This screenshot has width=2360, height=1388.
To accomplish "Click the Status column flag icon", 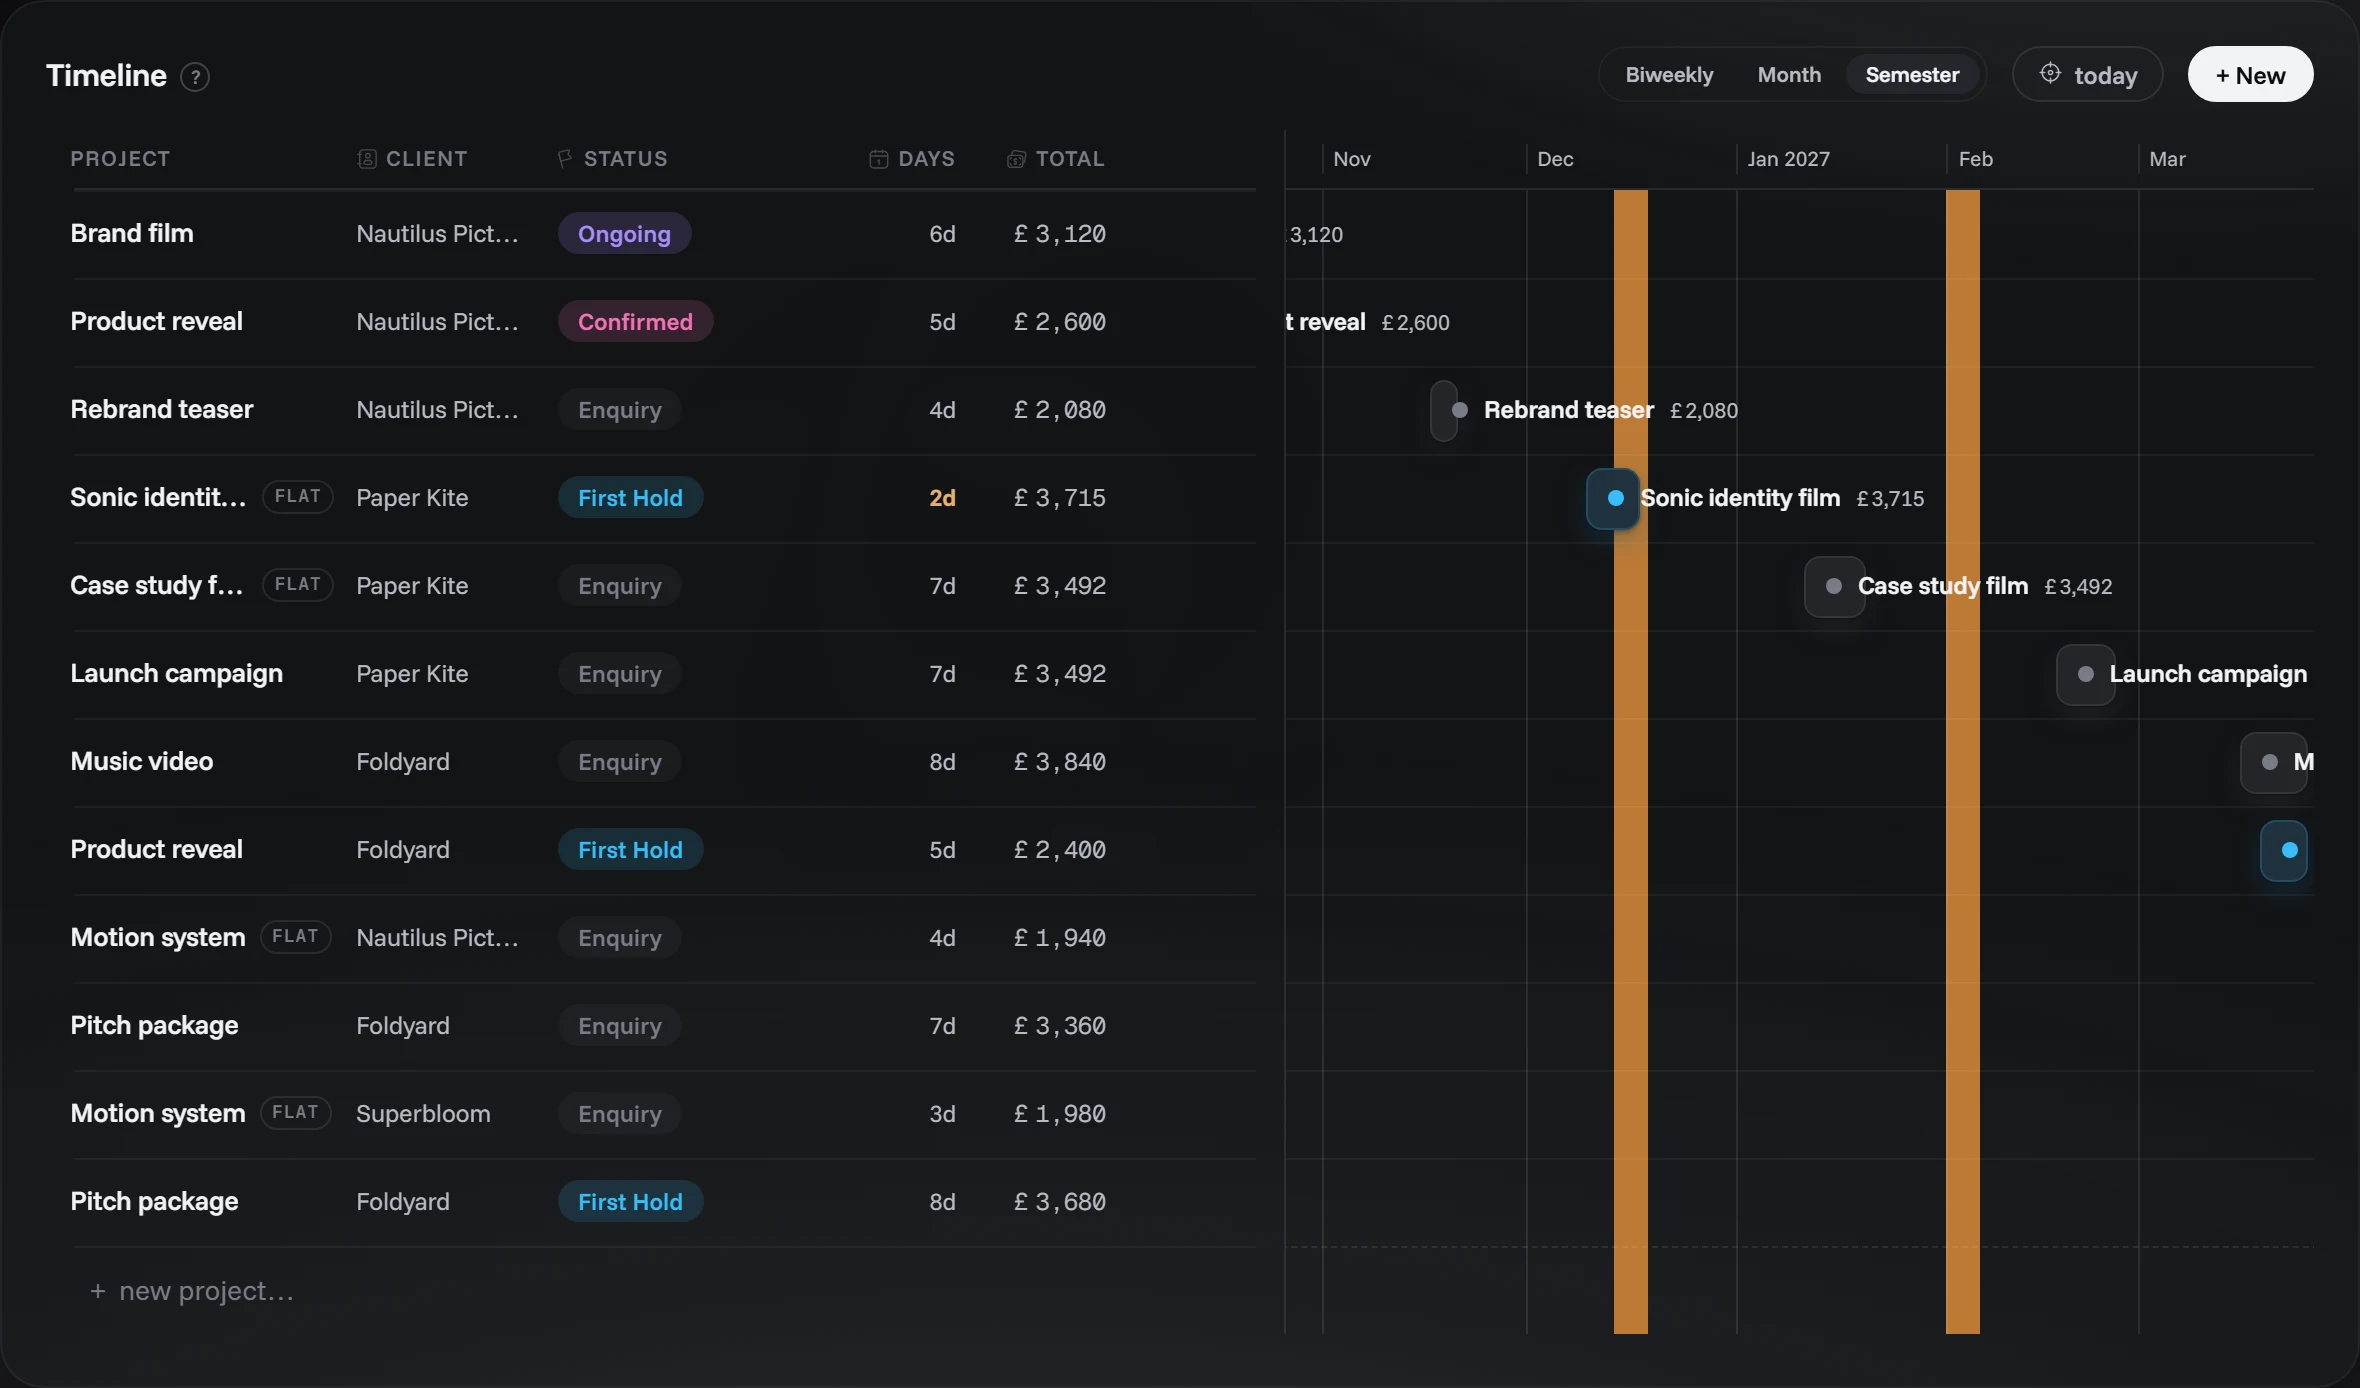I will (x=565, y=159).
